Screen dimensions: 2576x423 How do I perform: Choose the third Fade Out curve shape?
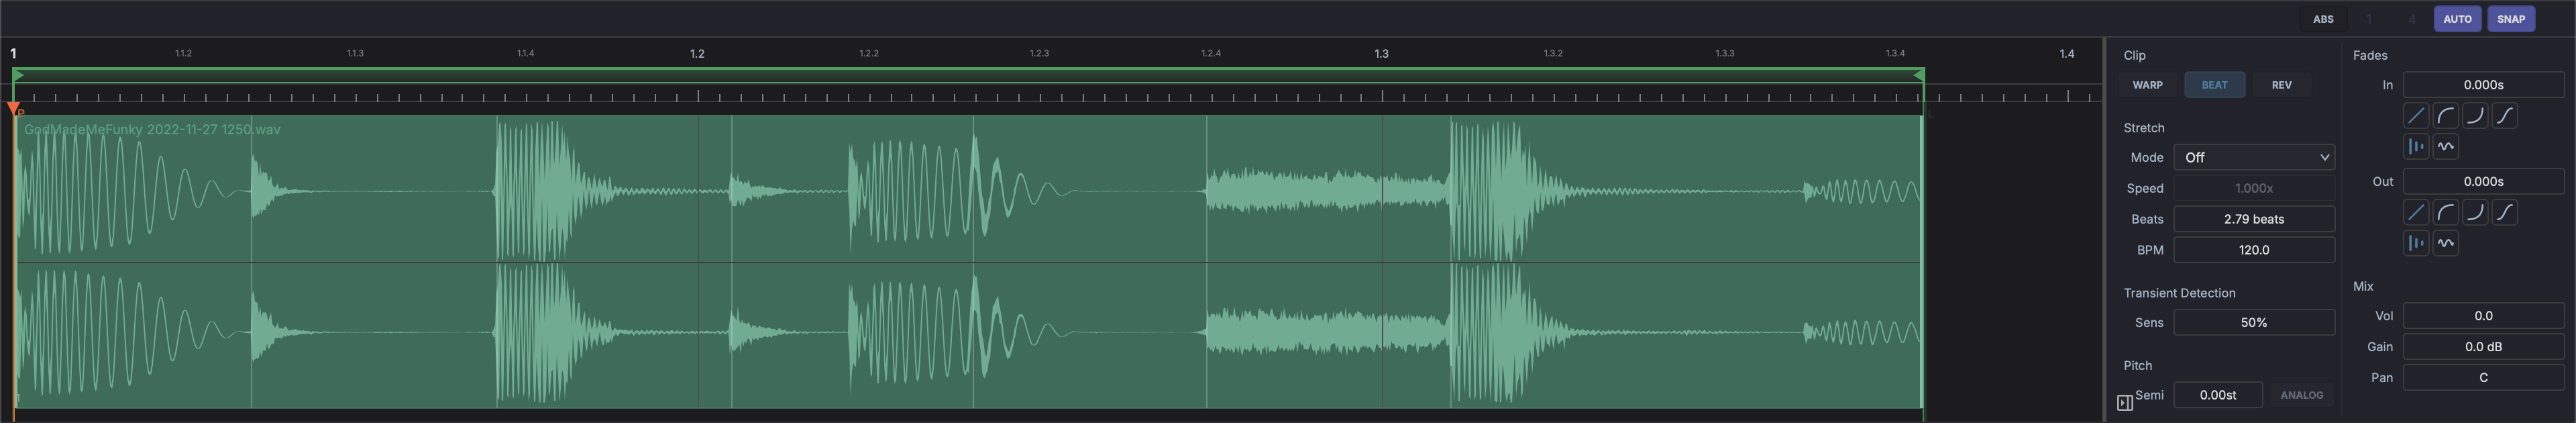[2475, 213]
